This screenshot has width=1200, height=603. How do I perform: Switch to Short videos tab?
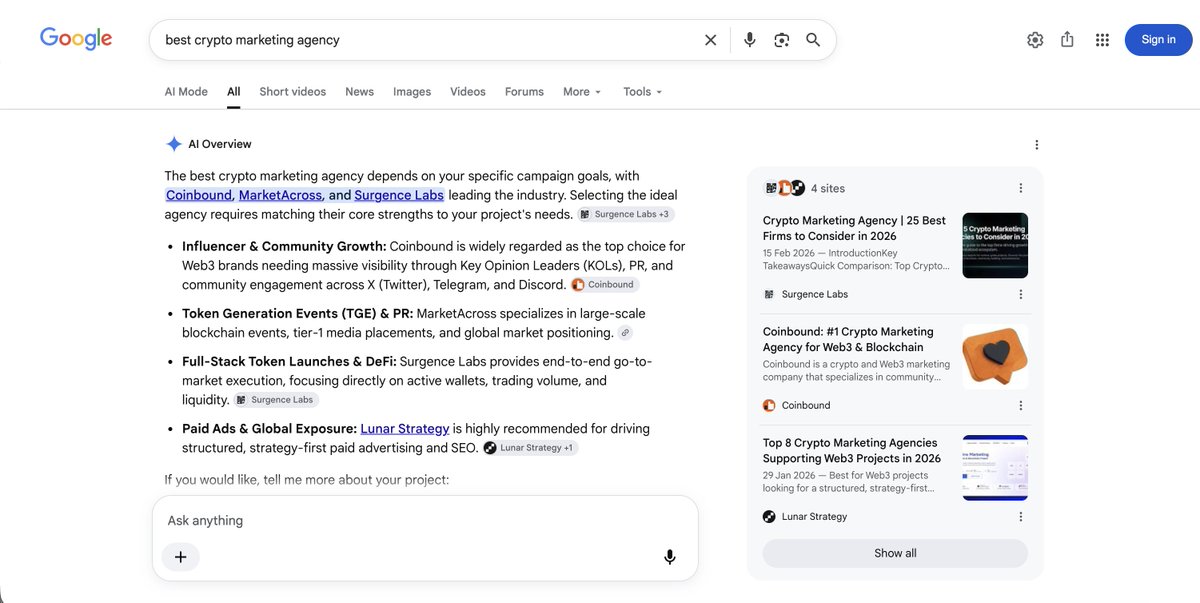tap(293, 91)
